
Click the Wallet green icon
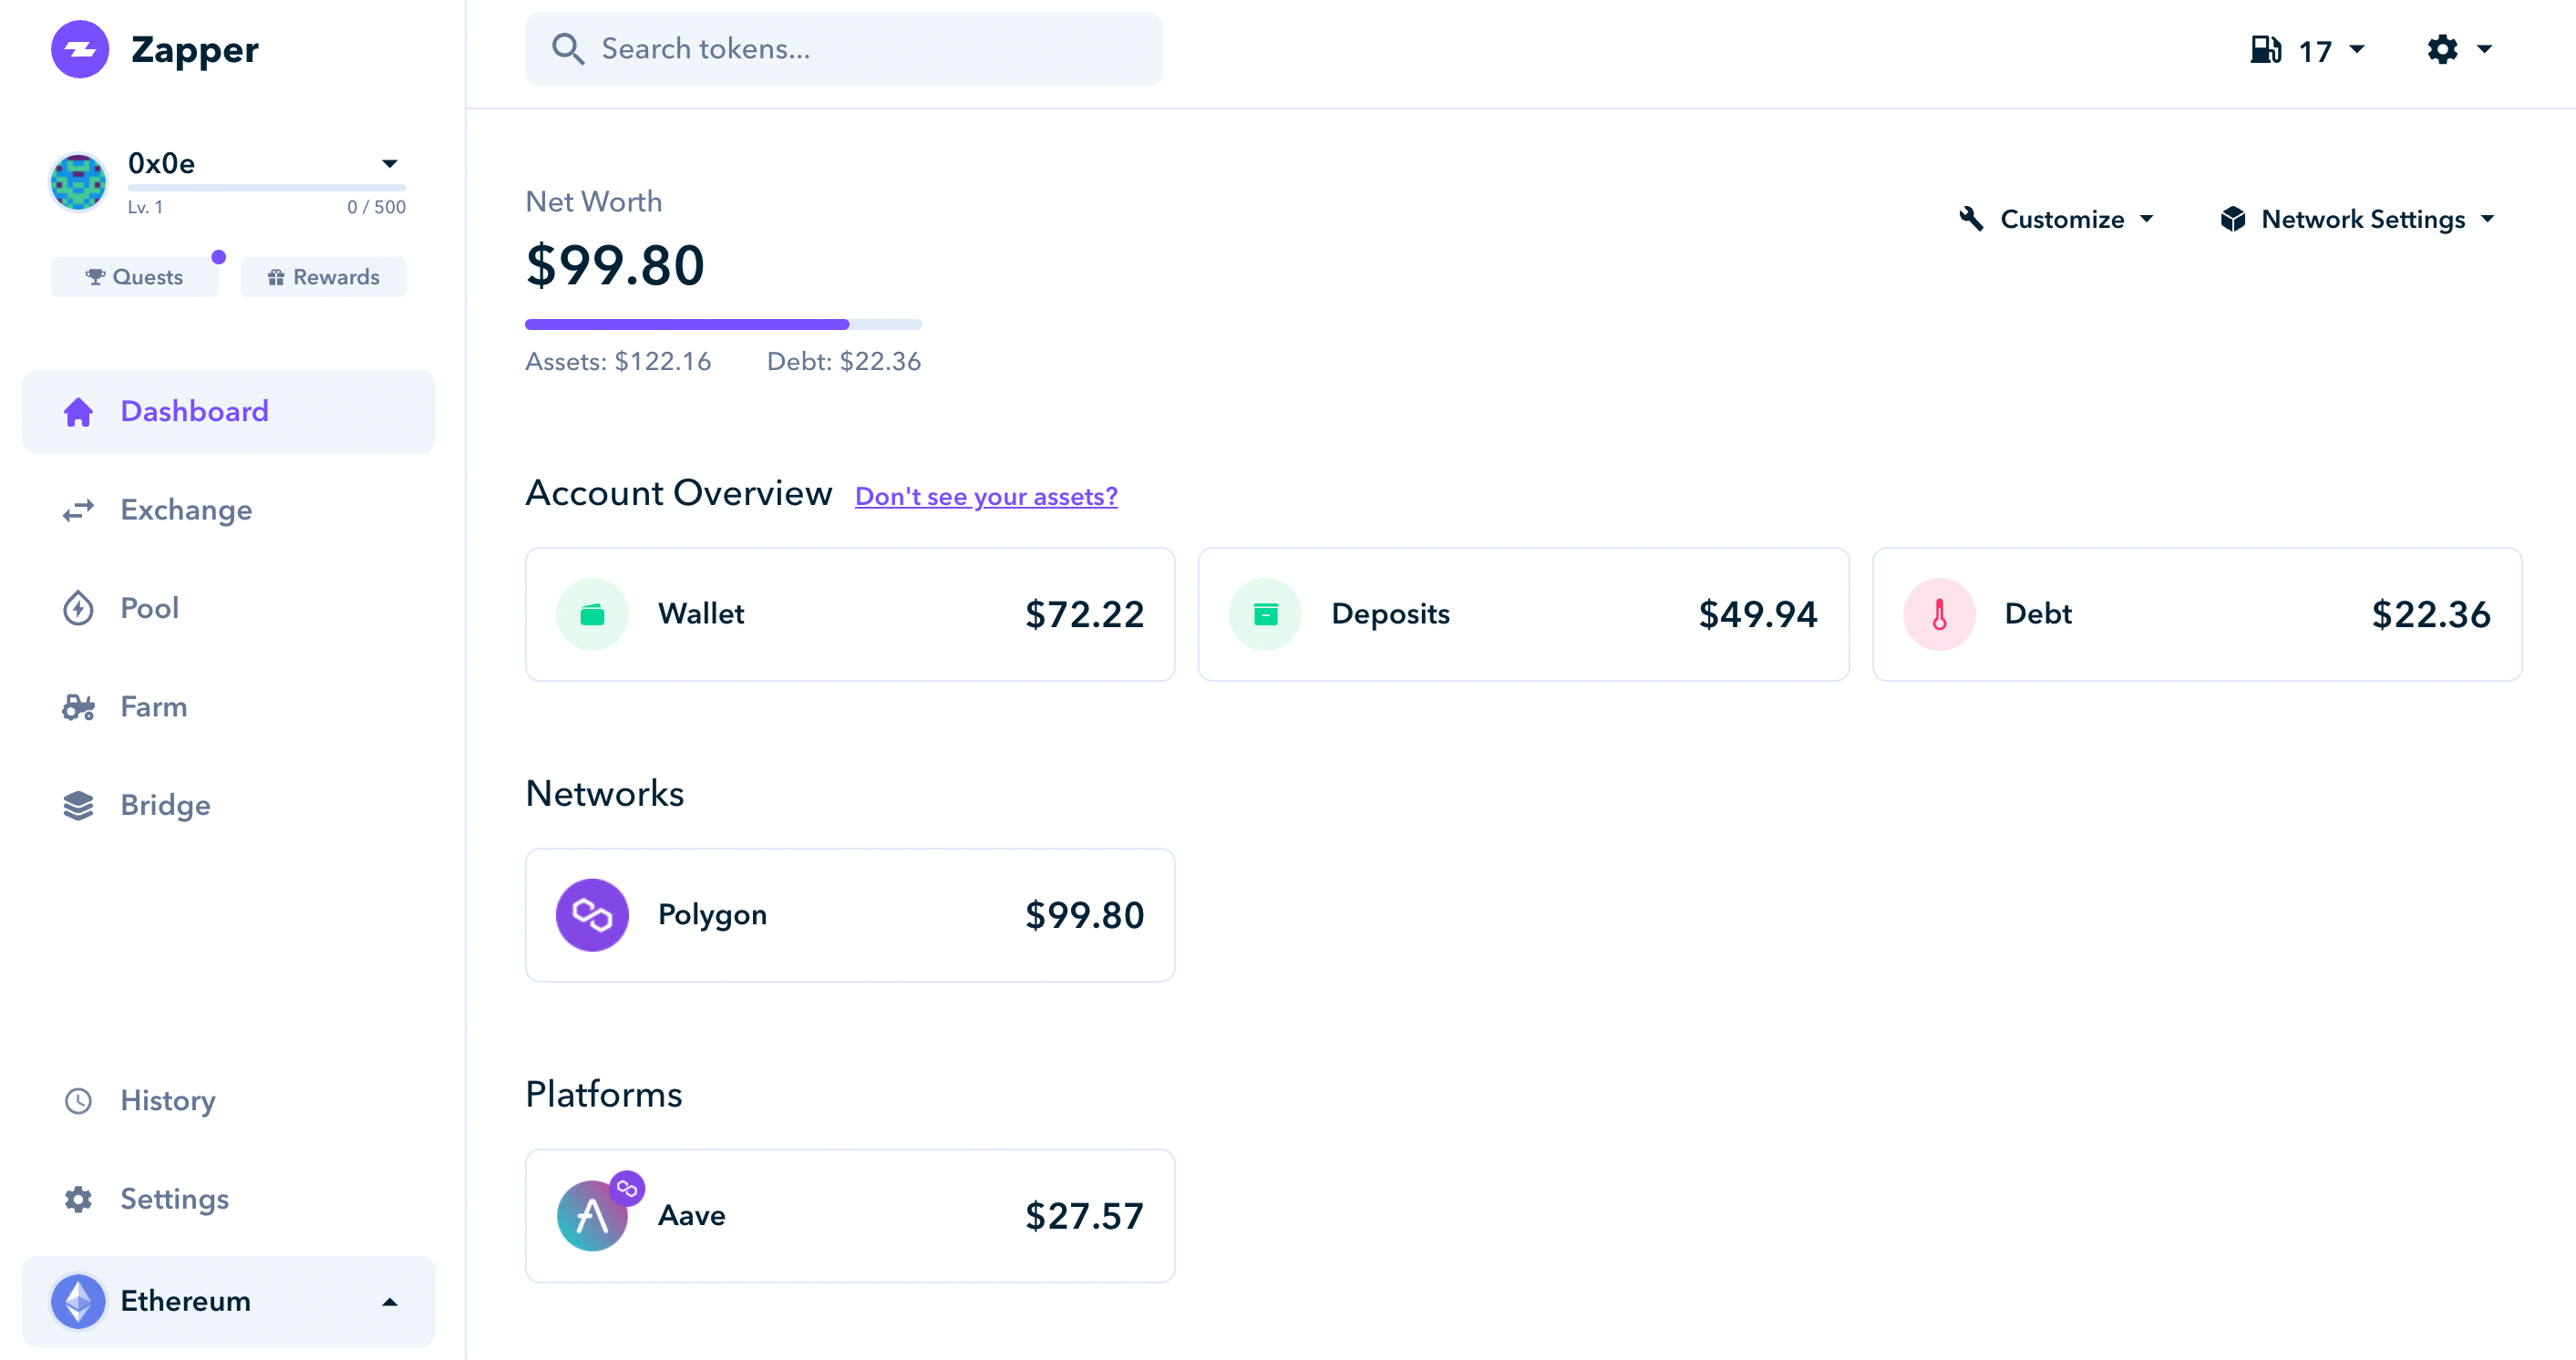pos(592,614)
